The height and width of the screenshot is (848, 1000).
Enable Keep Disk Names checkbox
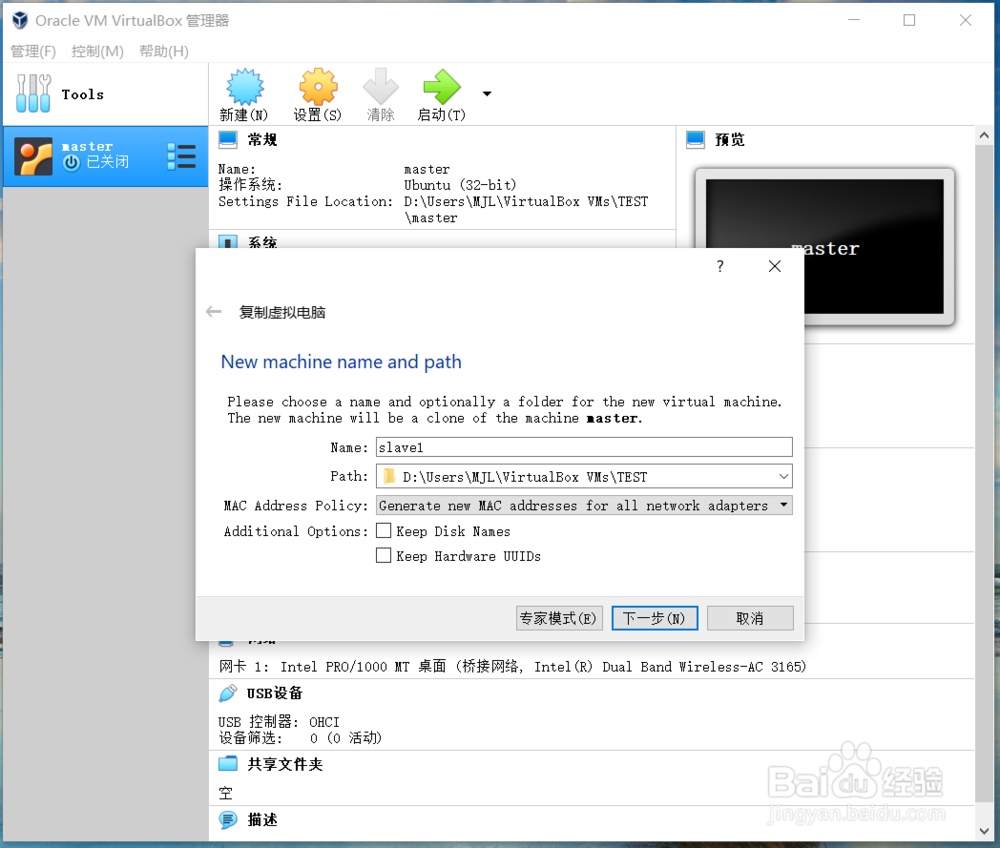383,530
